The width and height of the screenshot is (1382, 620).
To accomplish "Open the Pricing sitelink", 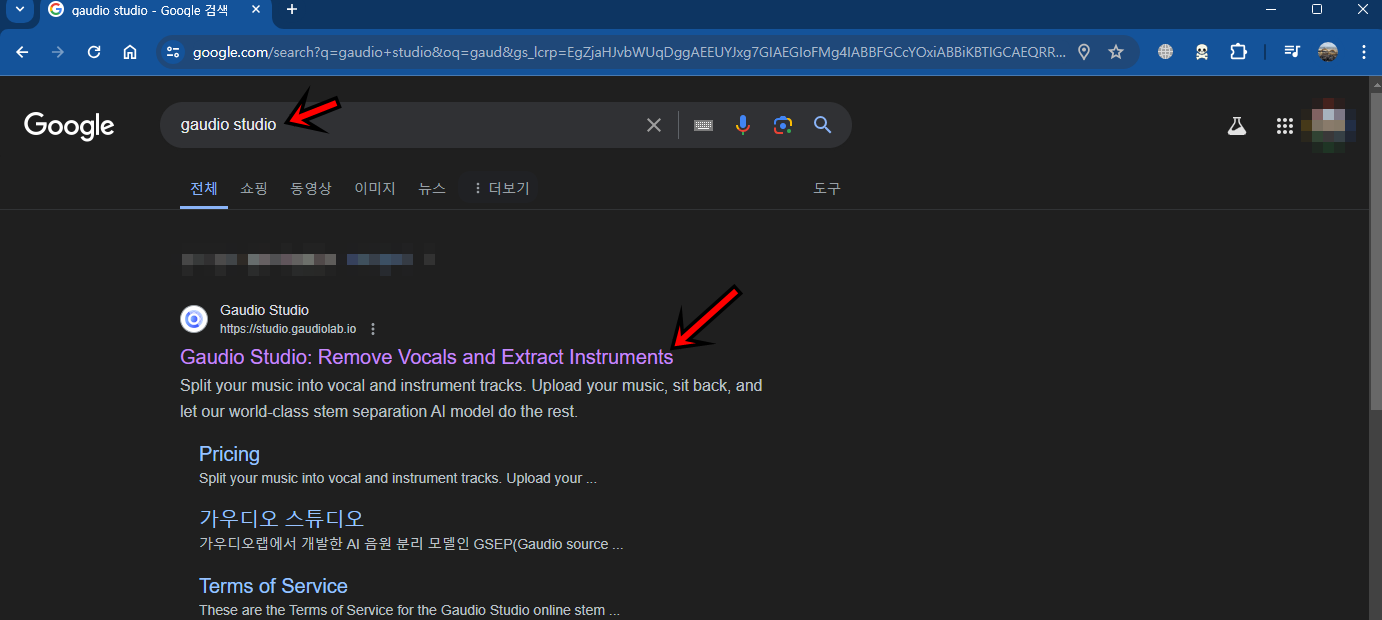I will [x=229, y=454].
